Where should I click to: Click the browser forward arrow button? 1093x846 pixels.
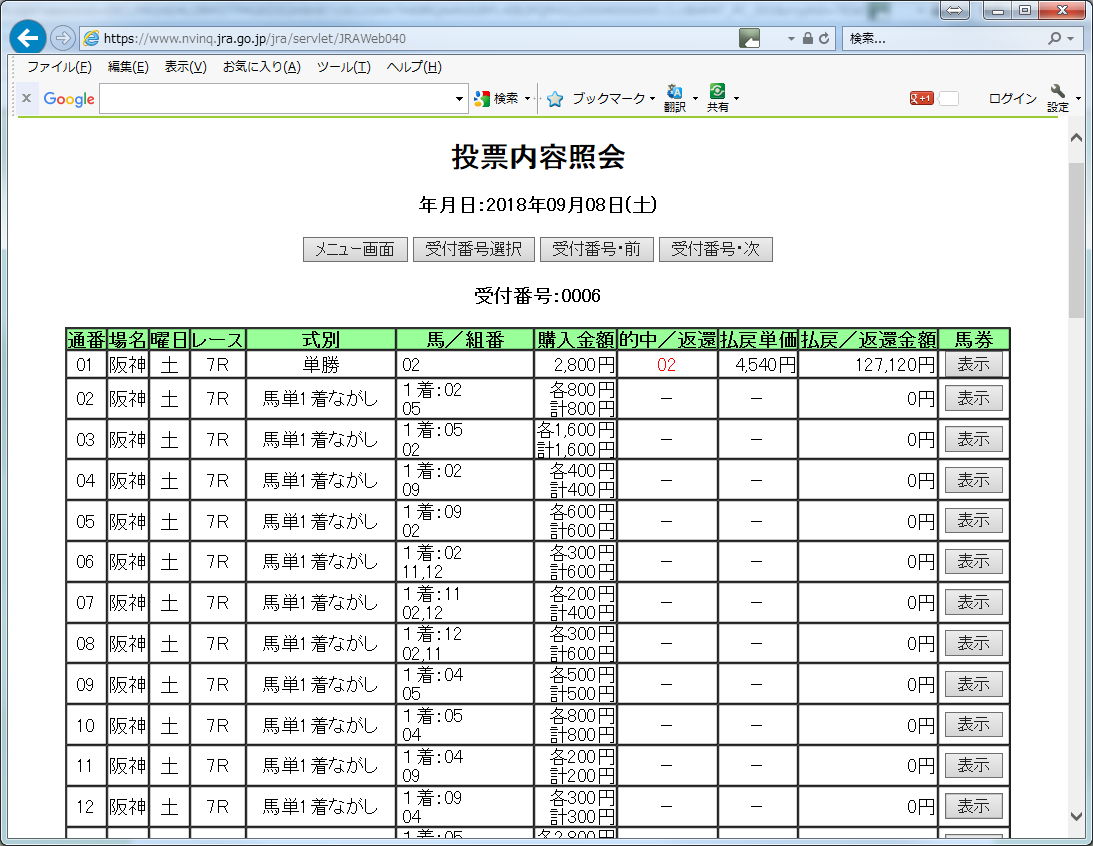(x=63, y=38)
